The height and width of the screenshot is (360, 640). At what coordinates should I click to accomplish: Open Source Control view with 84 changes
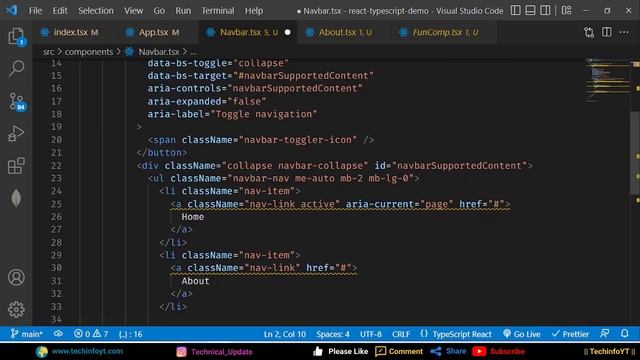[x=16, y=101]
